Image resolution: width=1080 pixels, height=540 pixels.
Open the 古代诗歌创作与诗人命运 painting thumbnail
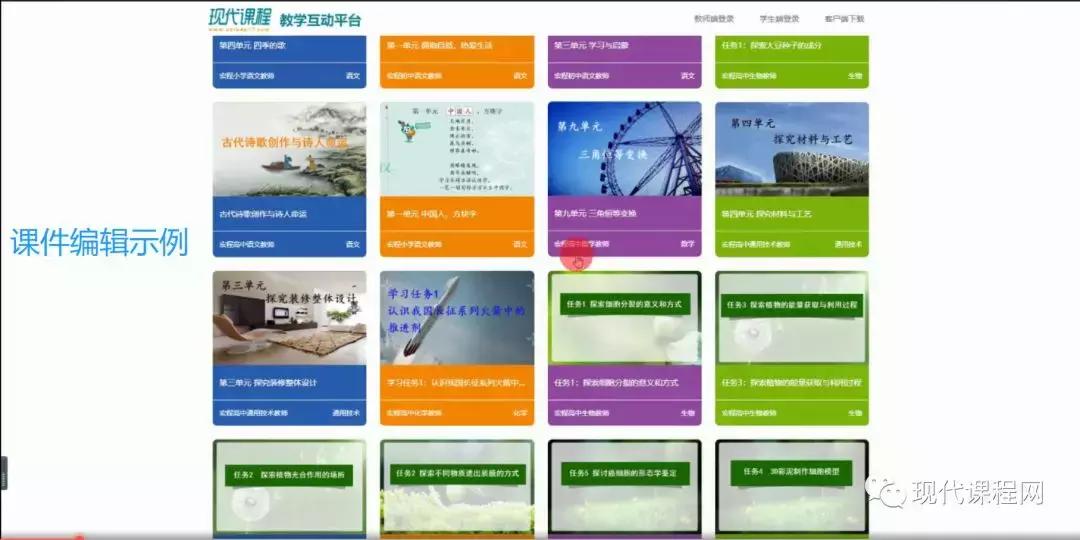tap(289, 149)
